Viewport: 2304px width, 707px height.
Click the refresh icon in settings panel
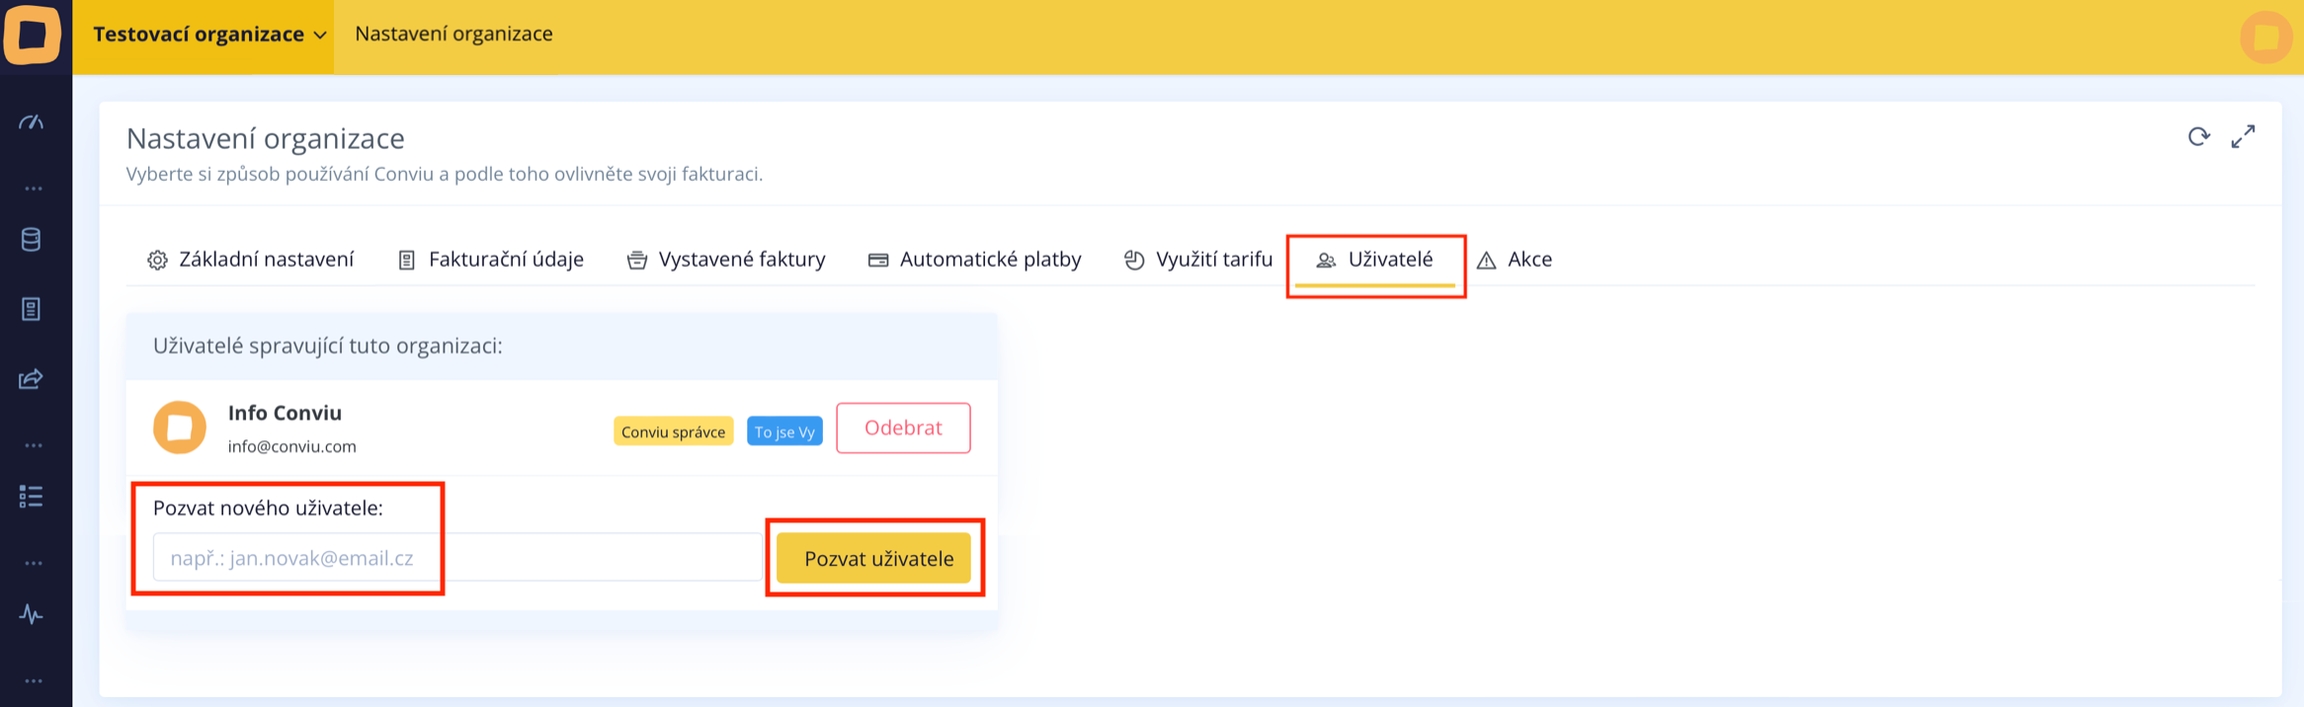[2198, 137]
